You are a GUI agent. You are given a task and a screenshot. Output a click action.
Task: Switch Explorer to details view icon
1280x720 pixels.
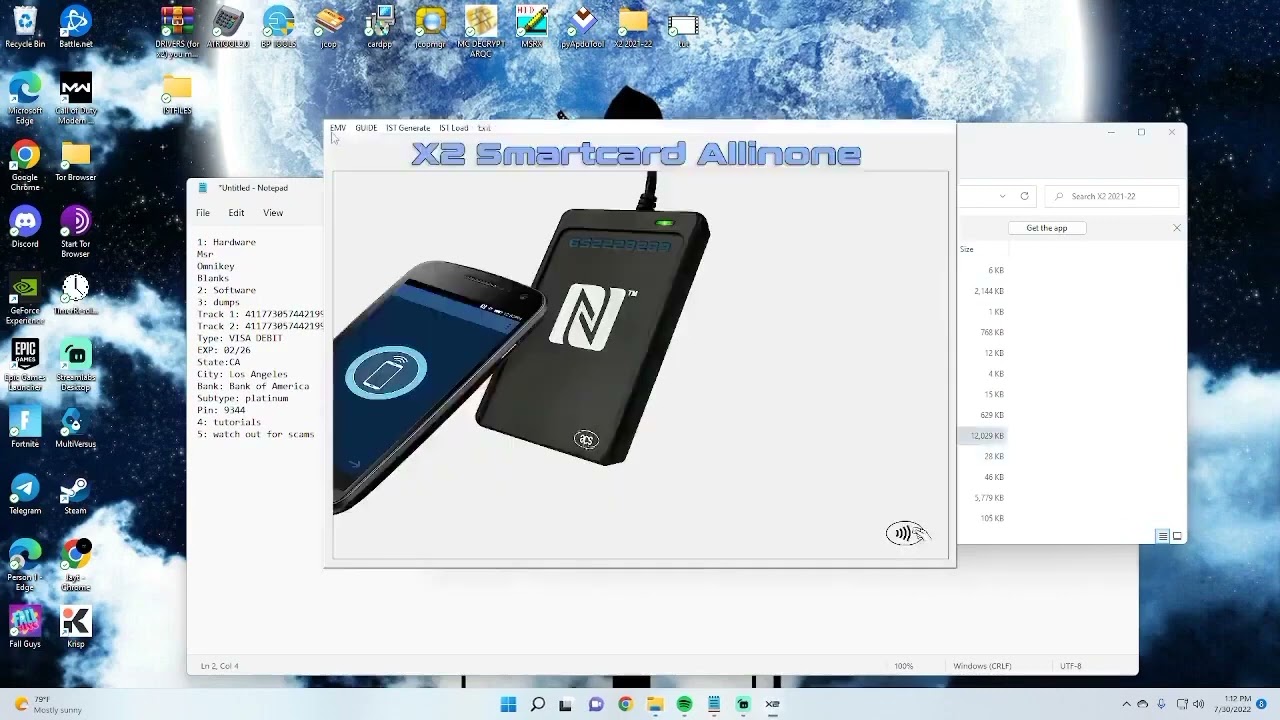[x=1162, y=536]
